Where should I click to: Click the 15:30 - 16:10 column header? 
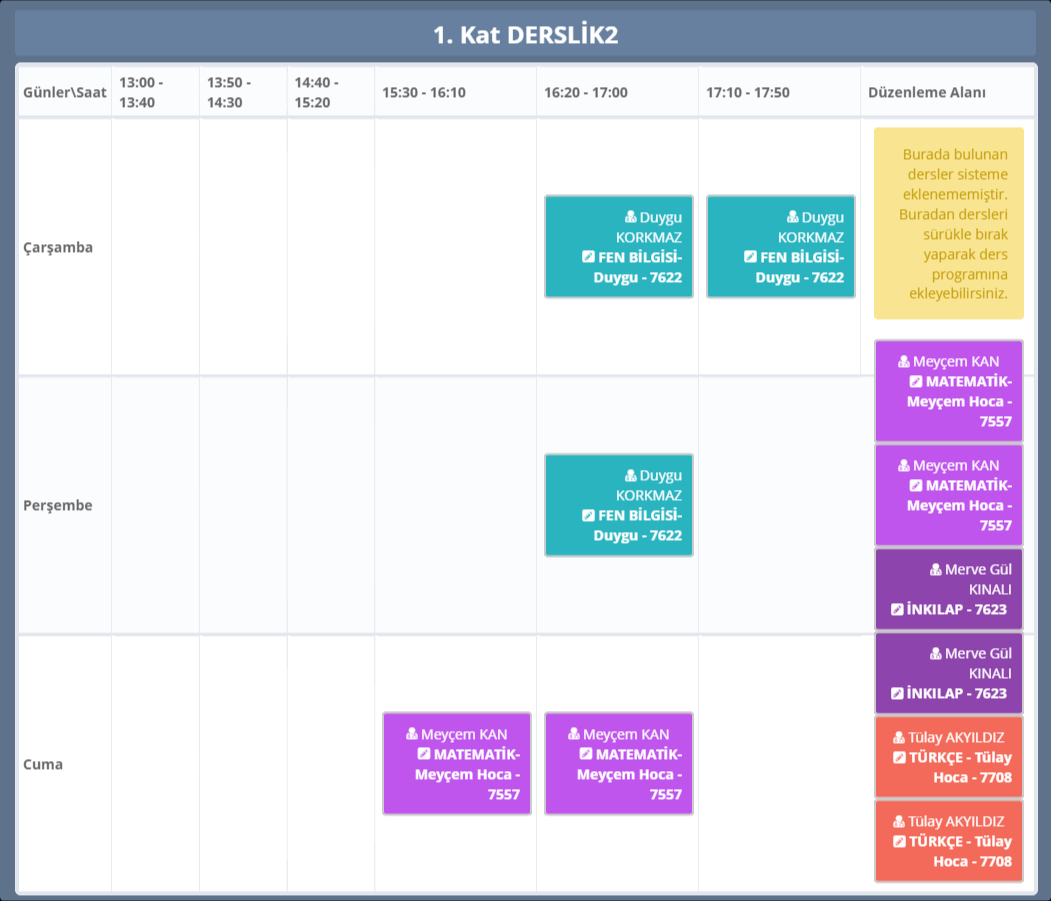point(424,93)
